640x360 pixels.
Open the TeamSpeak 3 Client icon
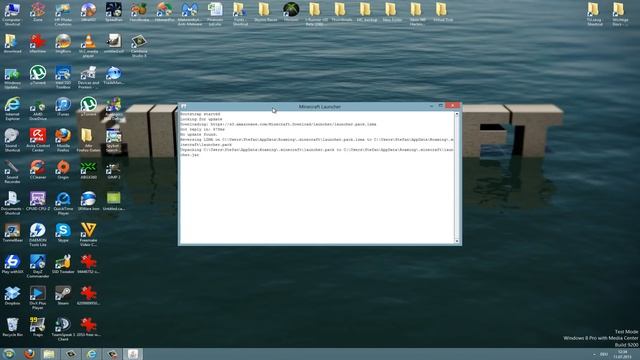tap(63, 329)
